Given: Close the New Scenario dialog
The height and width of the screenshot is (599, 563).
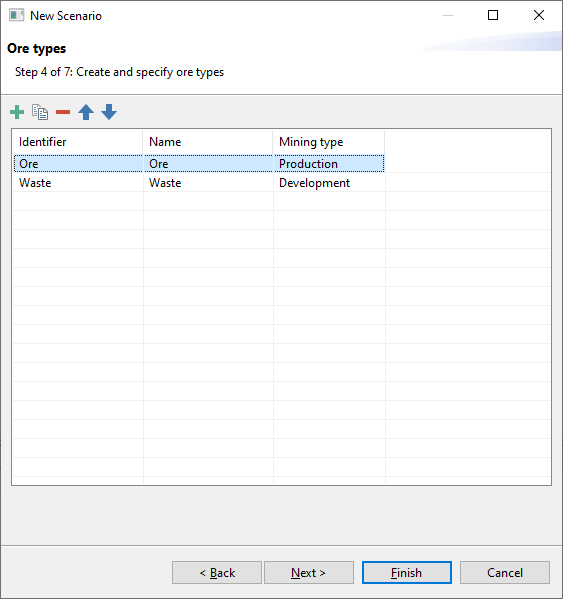Looking at the screenshot, I should (539, 15).
